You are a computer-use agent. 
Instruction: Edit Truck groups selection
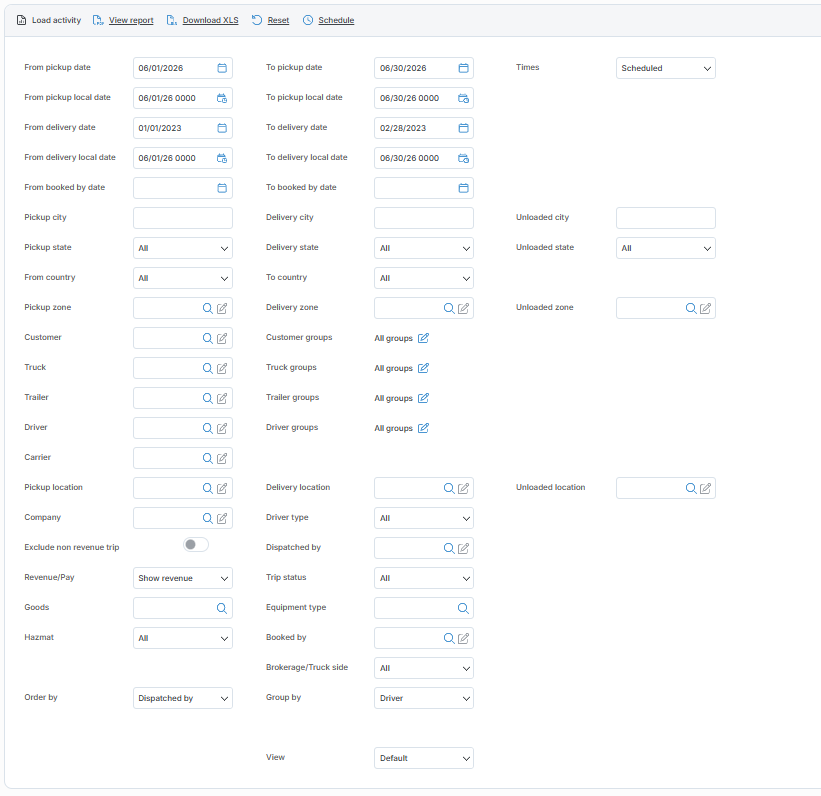coord(423,368)
